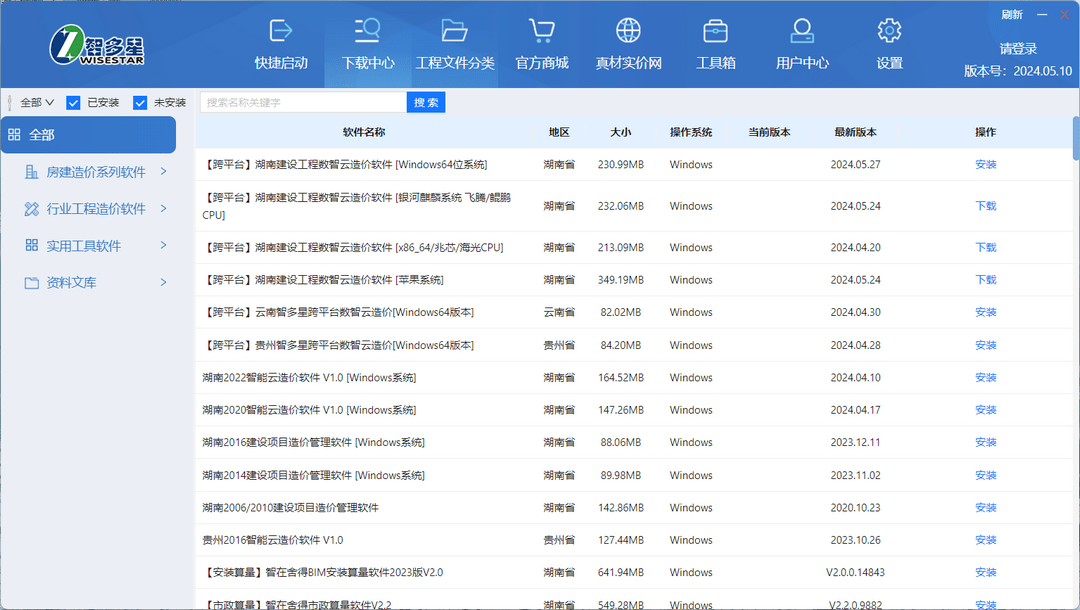
Task: Open 真材实价网 globe icon
Action: tap(627, 44)
